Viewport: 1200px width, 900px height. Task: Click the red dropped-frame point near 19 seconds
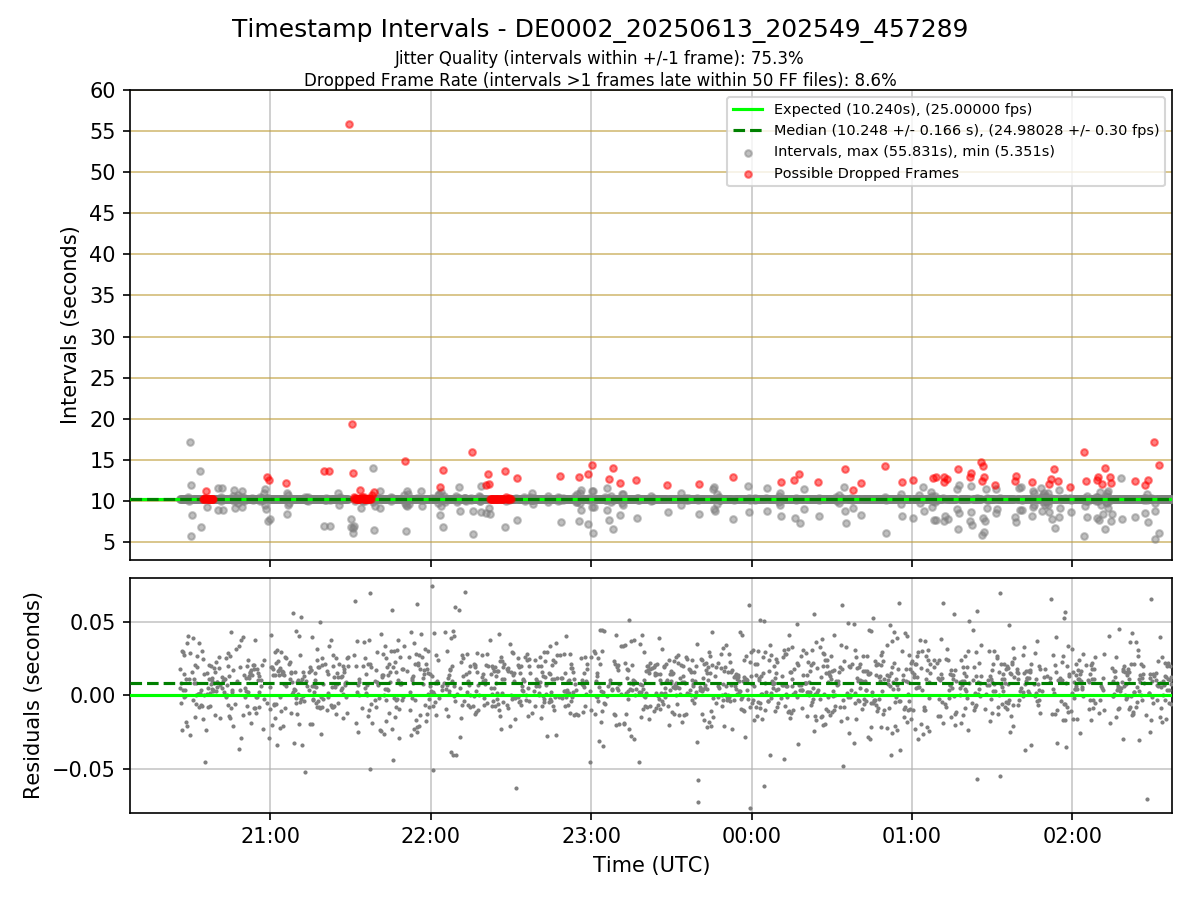click(x=352, y=424)
